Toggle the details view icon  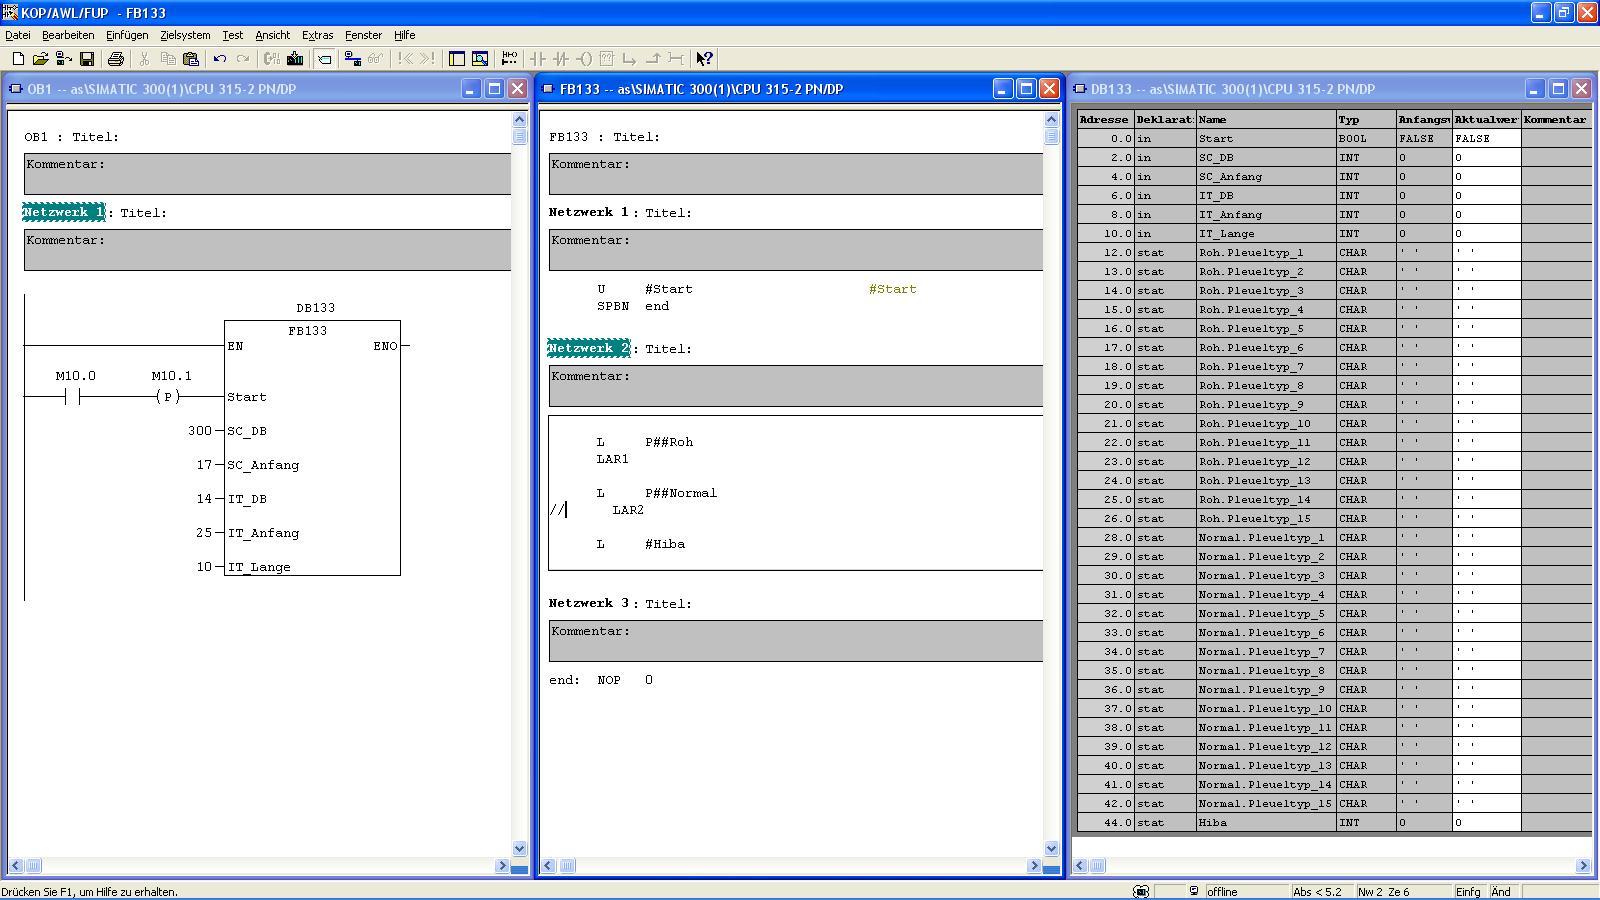pyautogui.click(x=480, y=59)
